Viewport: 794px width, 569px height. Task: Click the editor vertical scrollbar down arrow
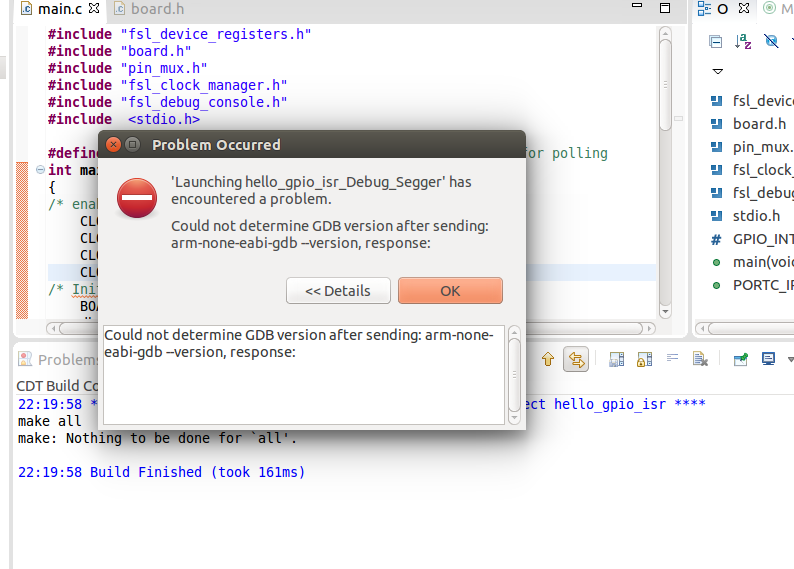coord(665,311)
